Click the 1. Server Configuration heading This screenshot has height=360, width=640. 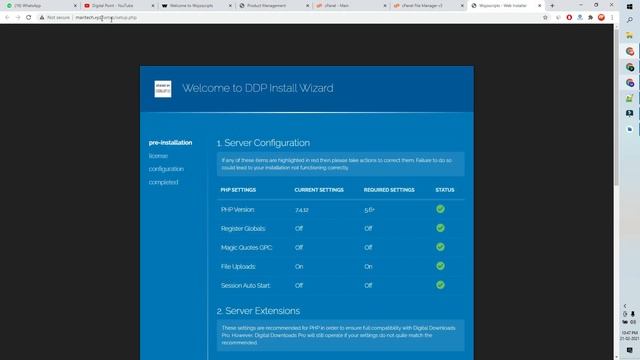(x=263, y=143)
